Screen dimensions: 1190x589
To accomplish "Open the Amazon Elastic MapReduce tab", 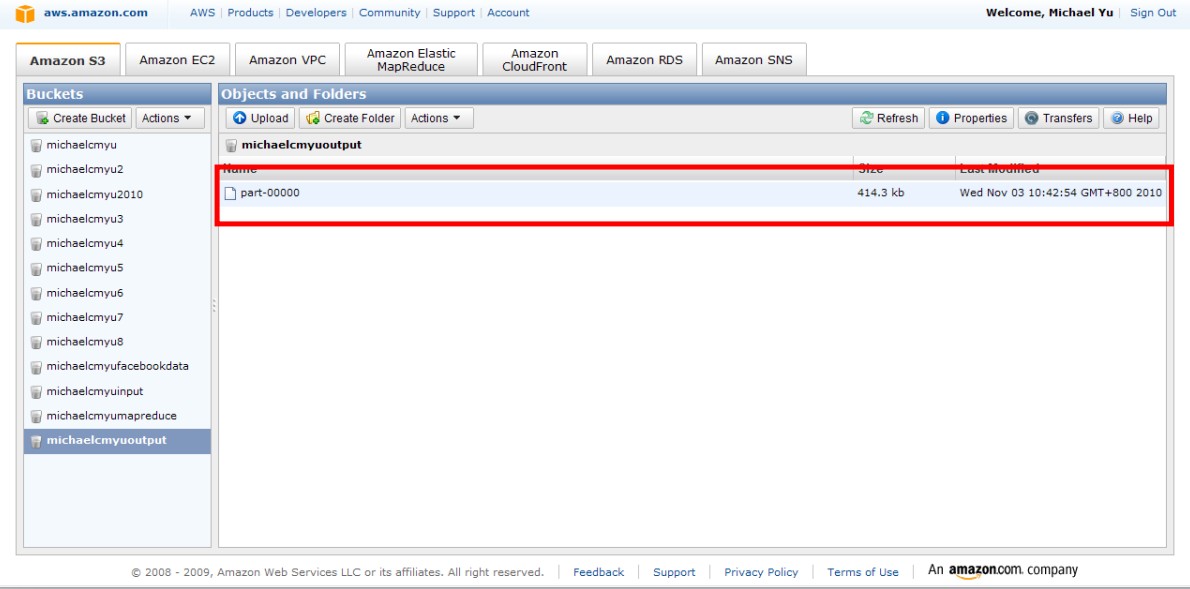I will tap(411, 60).
